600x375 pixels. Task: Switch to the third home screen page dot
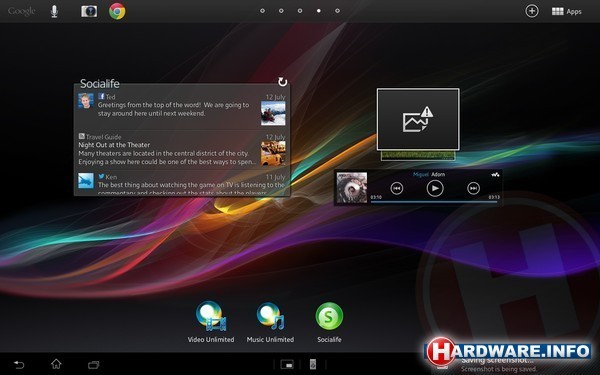click(x=300, y=11)
